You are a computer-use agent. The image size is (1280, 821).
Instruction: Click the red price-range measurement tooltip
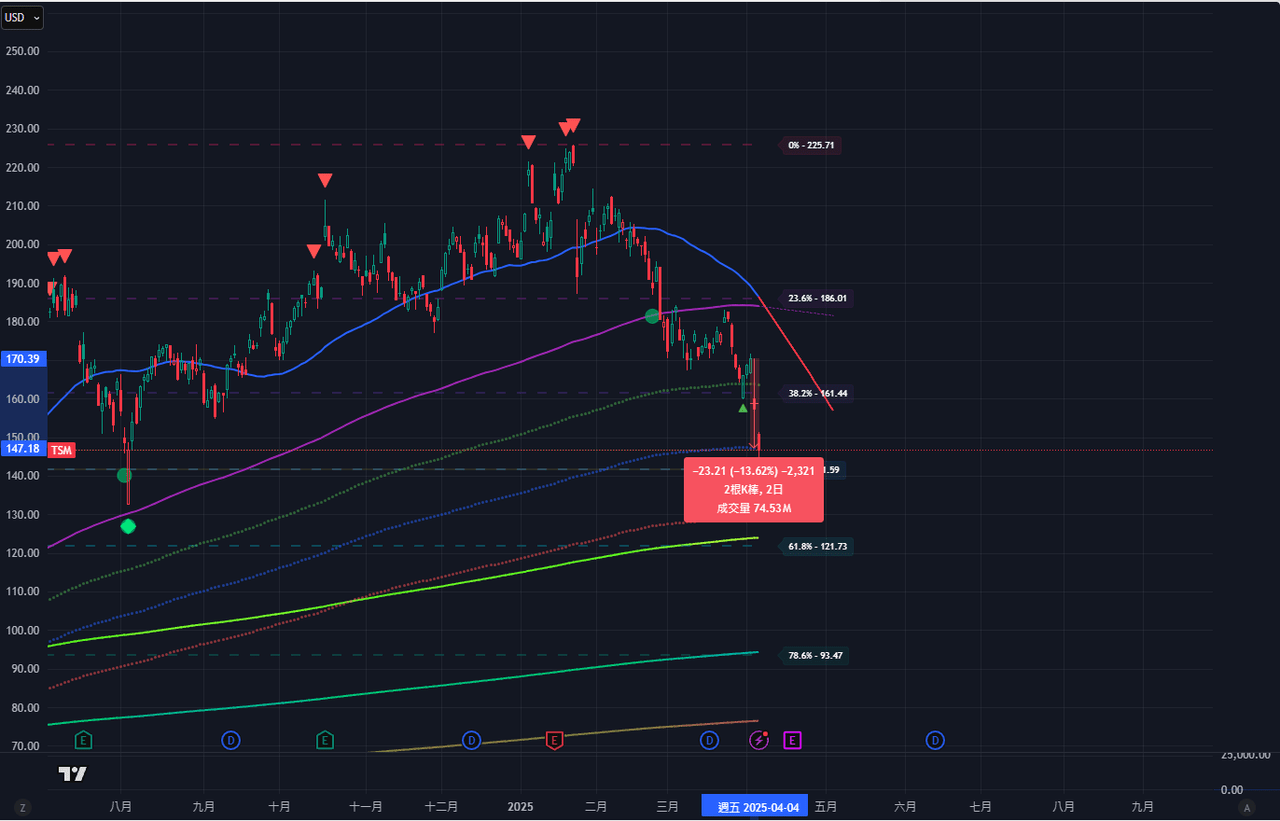click(753, 490)
